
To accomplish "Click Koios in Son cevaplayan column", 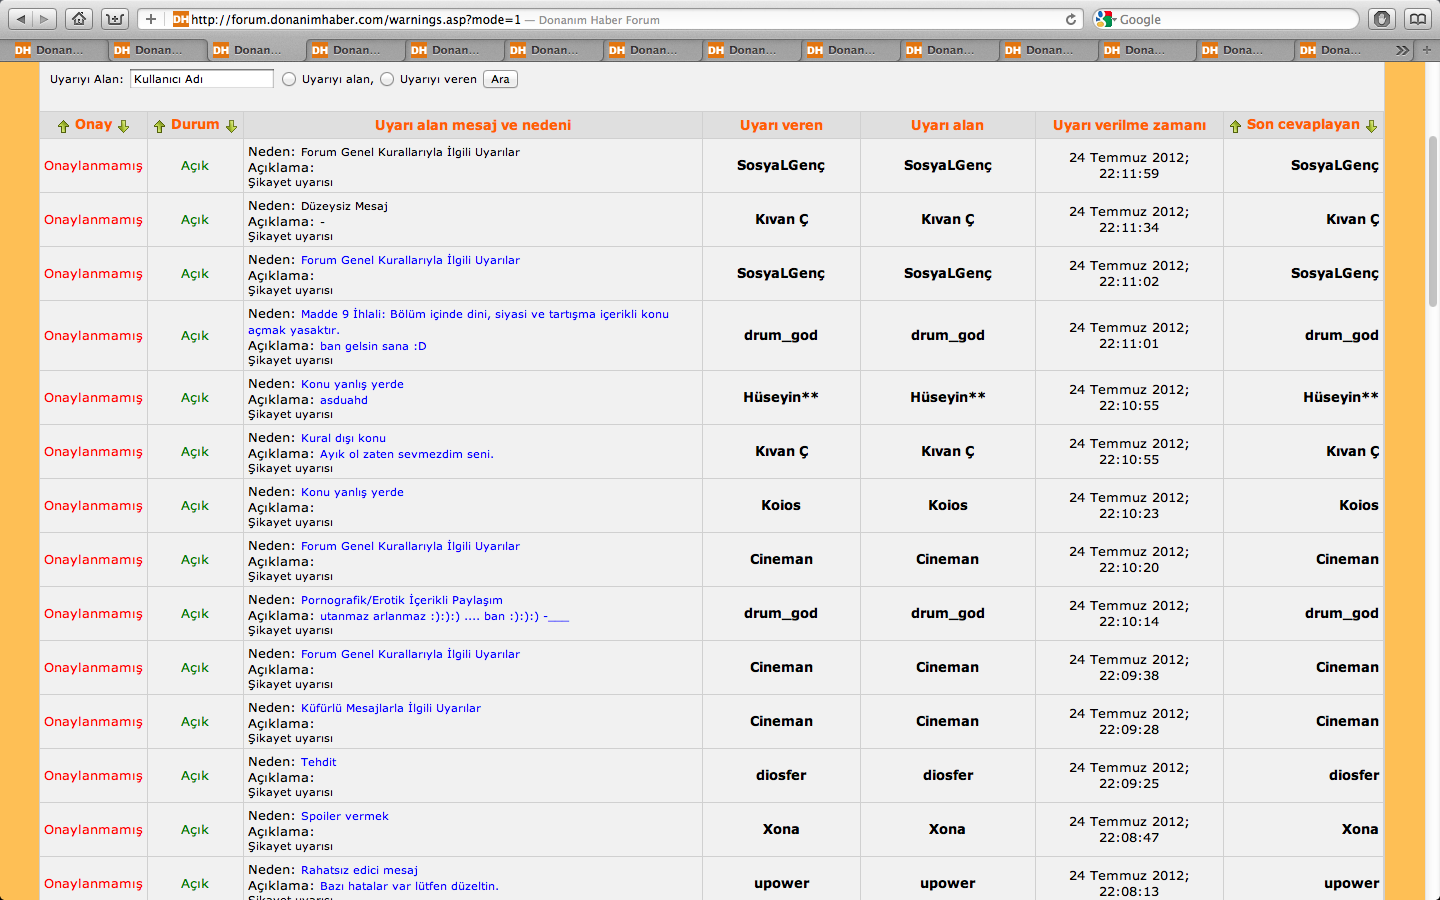I will [1359, 505].
